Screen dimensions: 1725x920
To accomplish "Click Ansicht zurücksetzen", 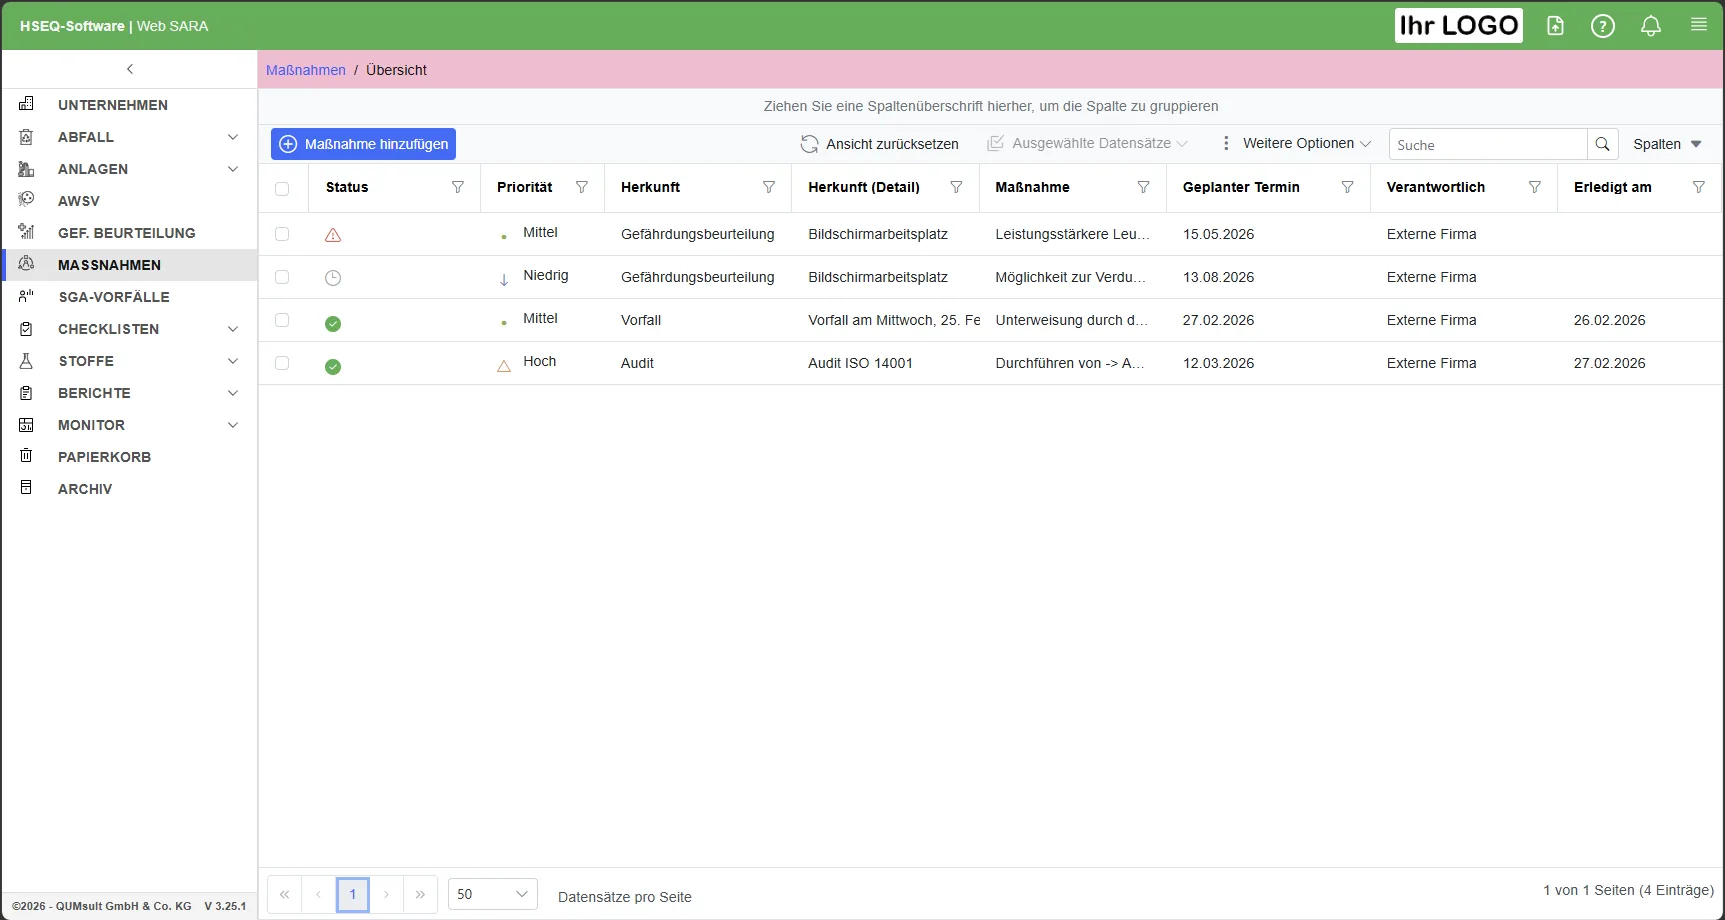I will 879,144.
